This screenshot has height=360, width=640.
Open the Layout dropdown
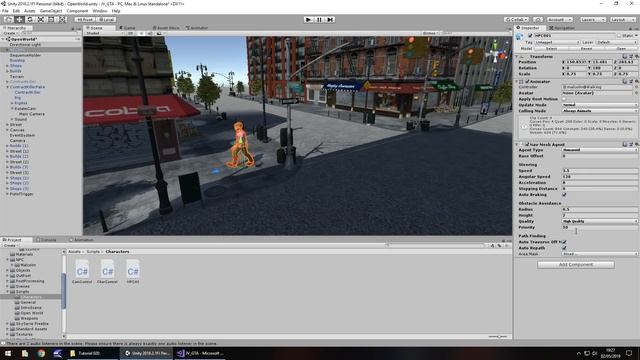[622, 19]
